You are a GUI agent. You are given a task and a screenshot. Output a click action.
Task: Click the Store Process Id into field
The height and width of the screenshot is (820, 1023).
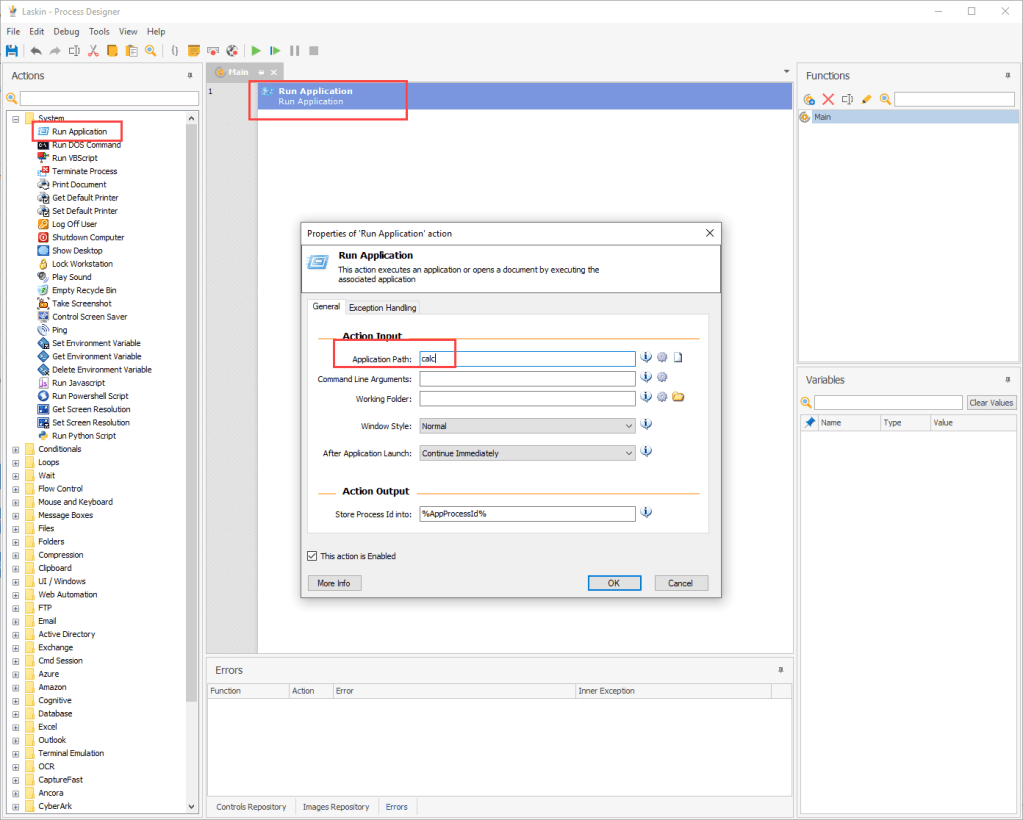click(527, 514)
